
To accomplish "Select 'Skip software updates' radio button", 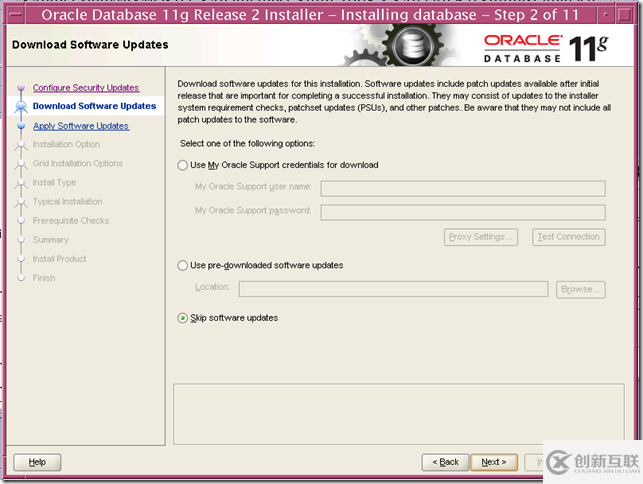I will coord(182,318).
